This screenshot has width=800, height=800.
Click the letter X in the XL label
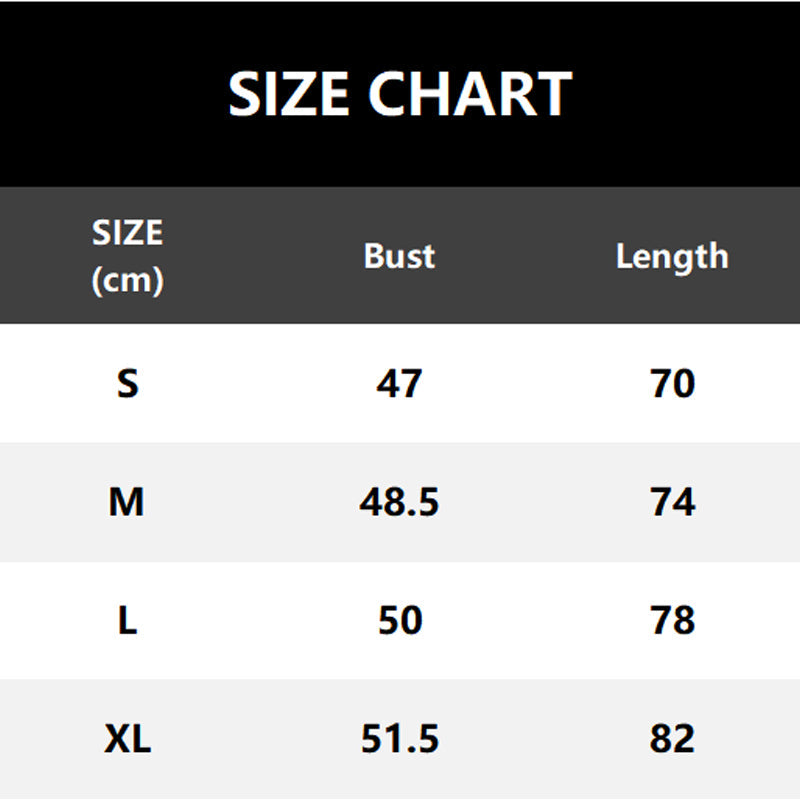pos(116,740)
